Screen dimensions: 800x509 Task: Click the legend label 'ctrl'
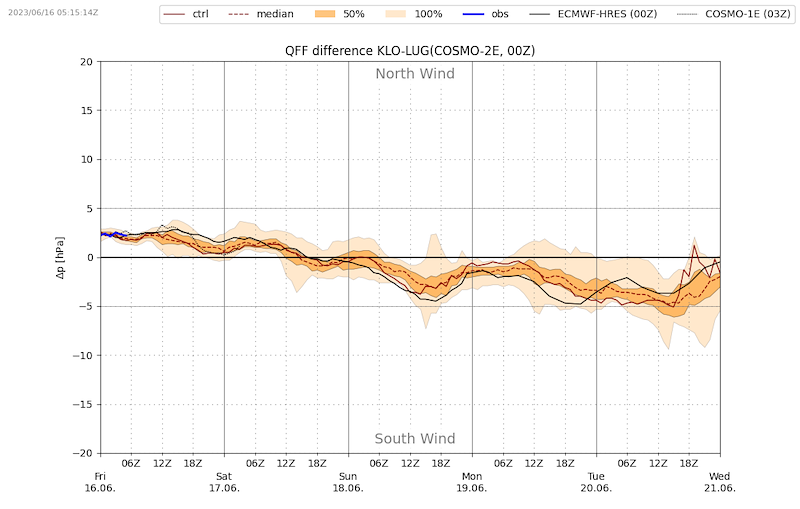pyautogui.click(x=201, y=14)
